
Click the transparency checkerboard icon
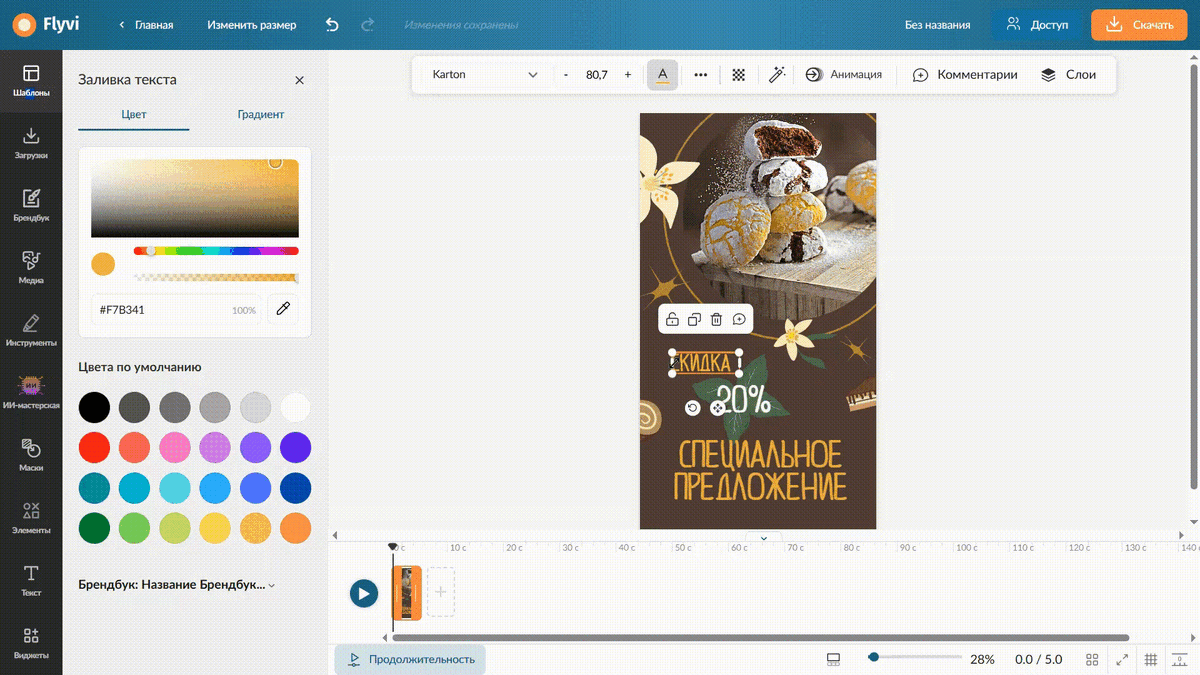point(738,75)
